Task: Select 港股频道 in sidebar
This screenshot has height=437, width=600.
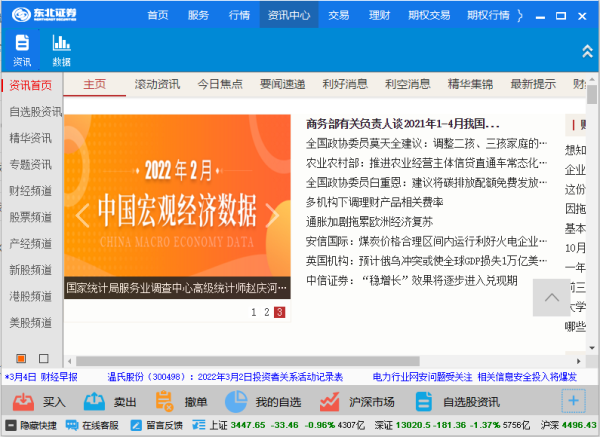Action: click(x=31, y=297)
